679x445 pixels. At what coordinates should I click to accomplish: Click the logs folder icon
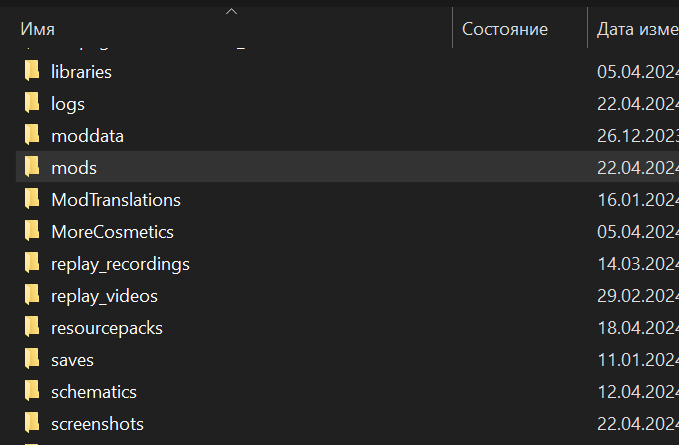pyautogui.click(x=32, y=104)
